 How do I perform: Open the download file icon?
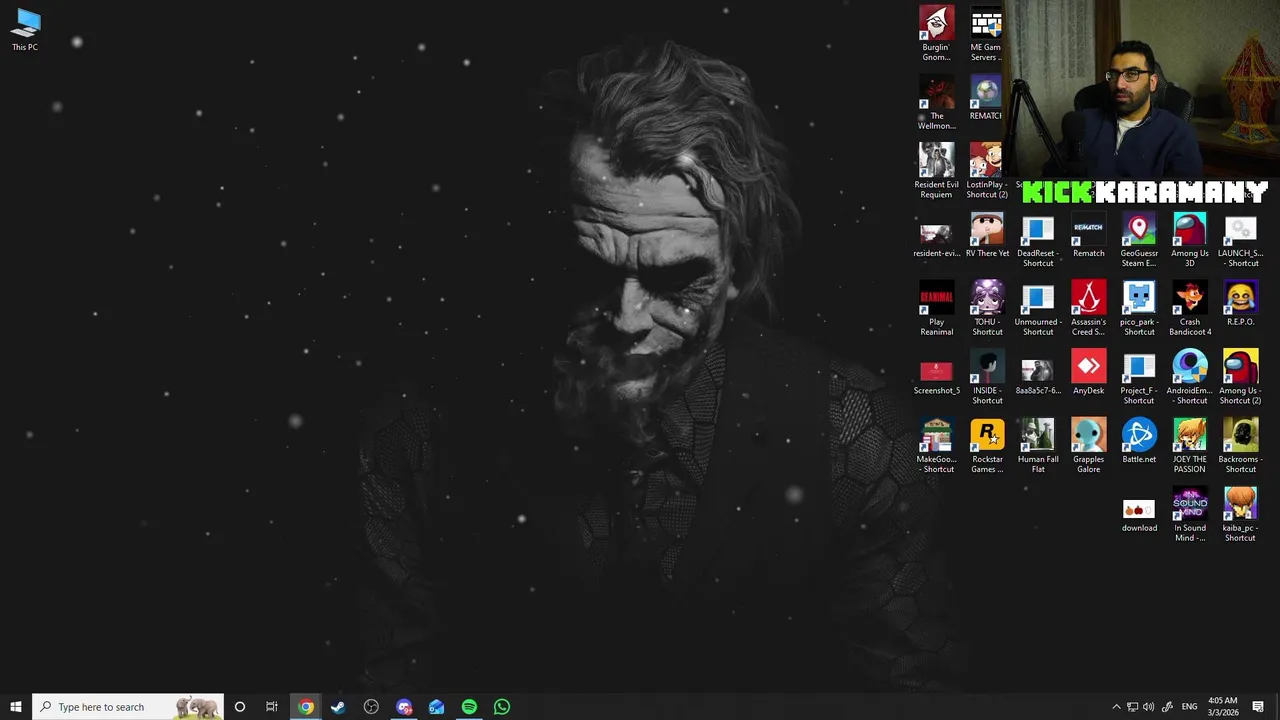1139,515
